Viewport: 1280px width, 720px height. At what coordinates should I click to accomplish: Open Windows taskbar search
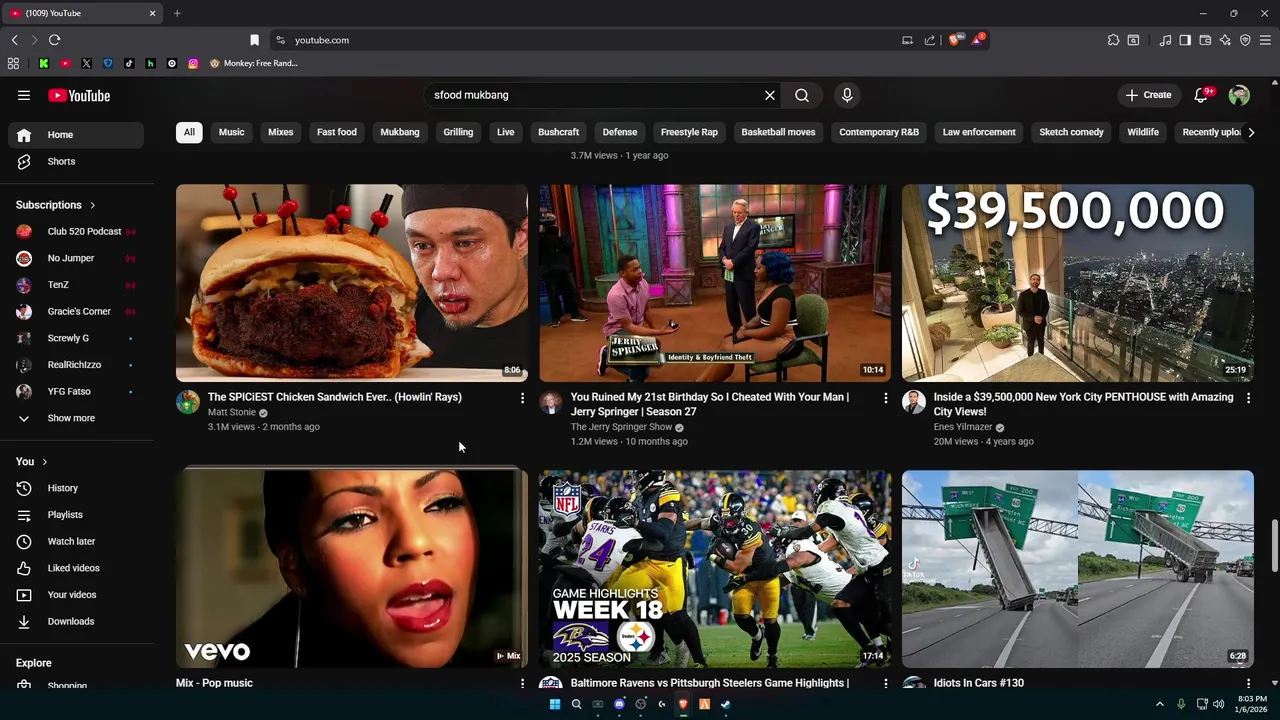point(576,704)
